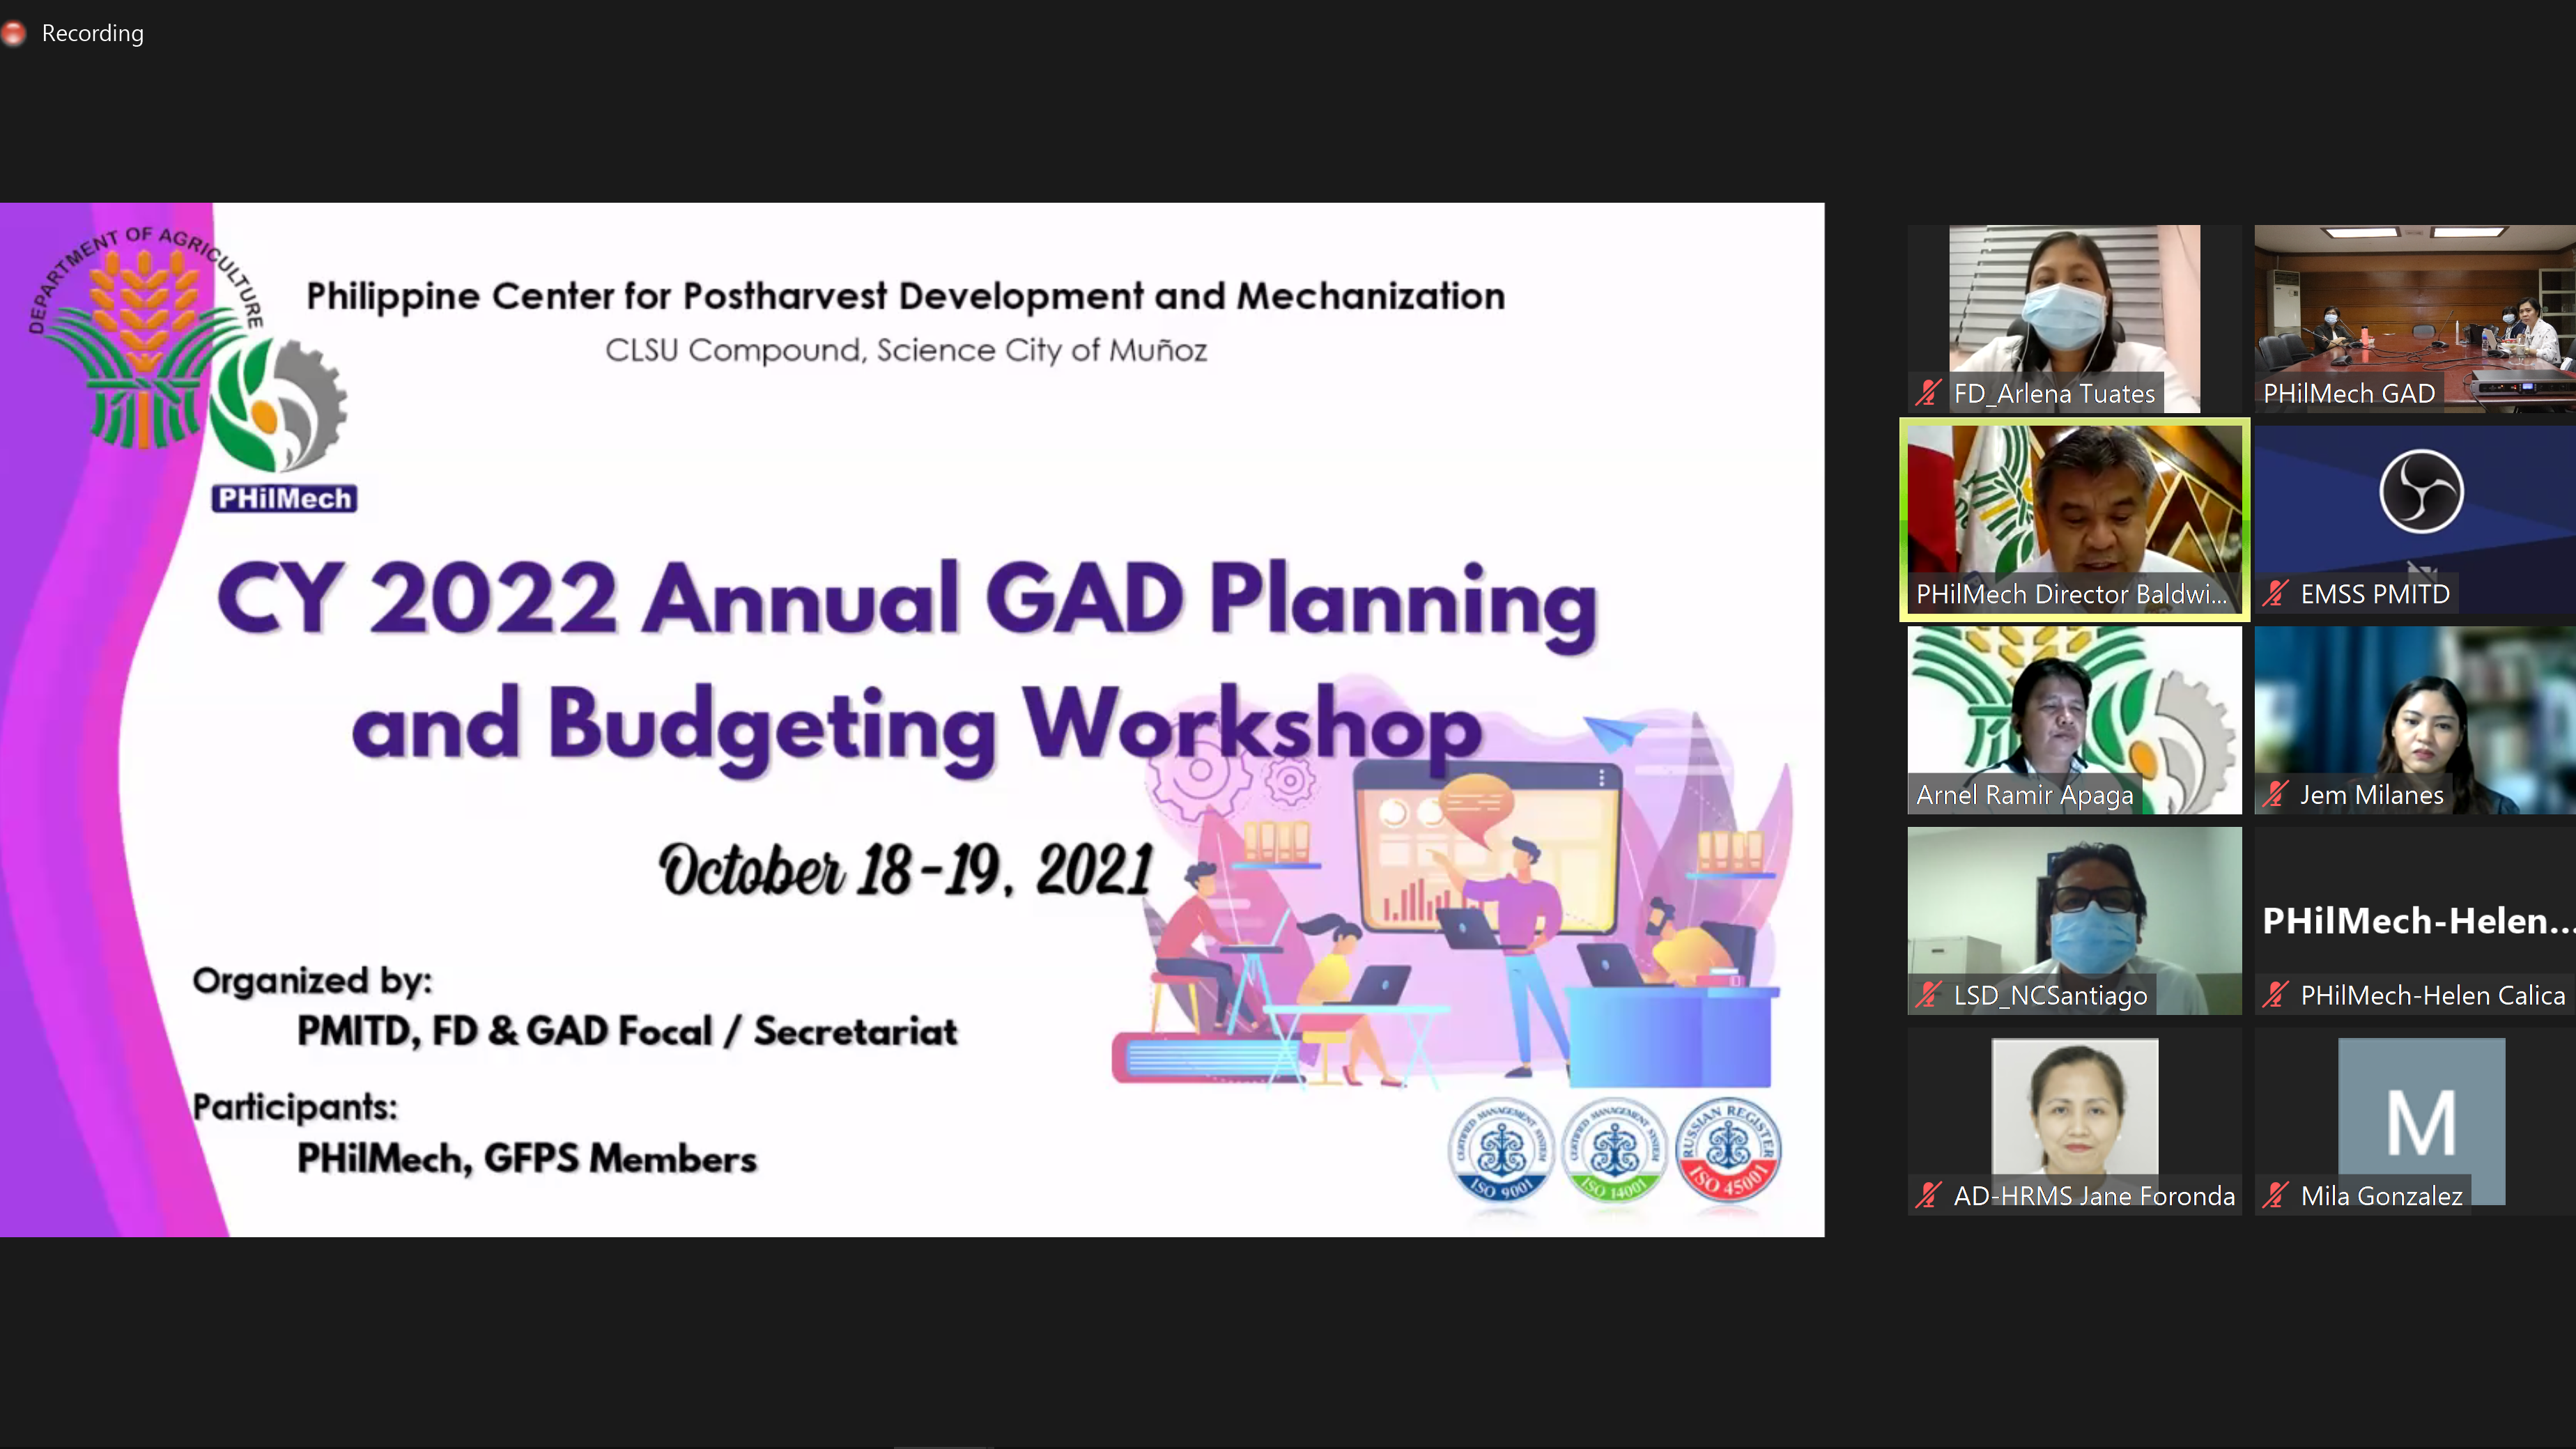The height and width of the screenshot is (1449, 2576).
Task: Click muted mic icon beside AD-HRMS Jane Foronda
Action: click(x=1928, y=1196)
